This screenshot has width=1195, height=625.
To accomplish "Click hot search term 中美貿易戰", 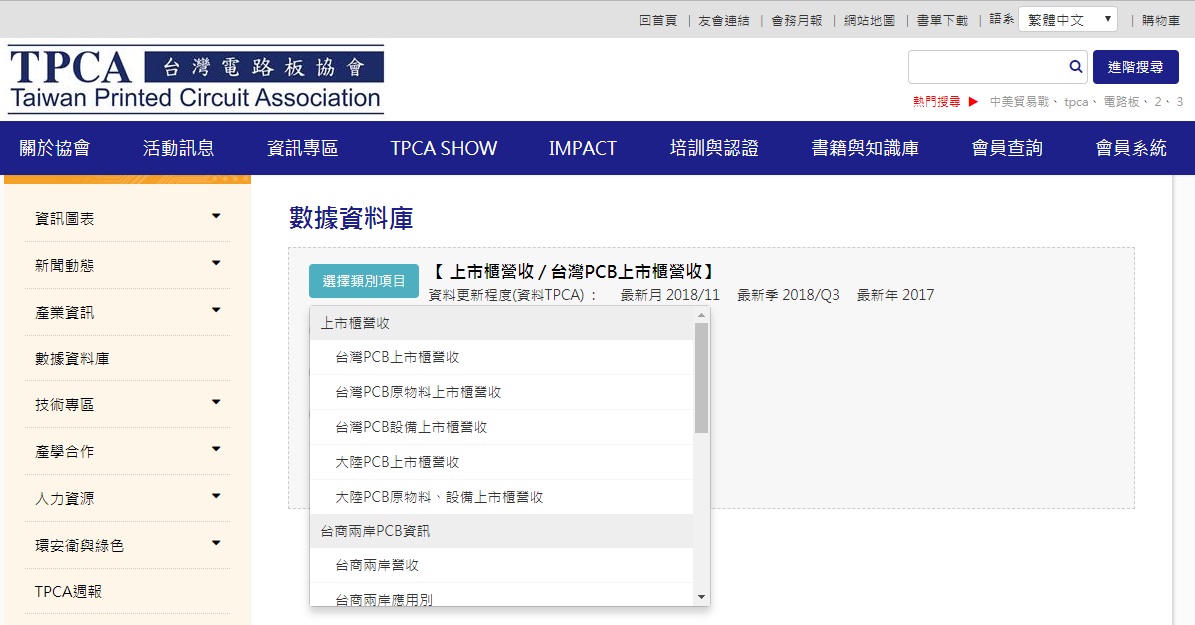I will pos(1020,101).
